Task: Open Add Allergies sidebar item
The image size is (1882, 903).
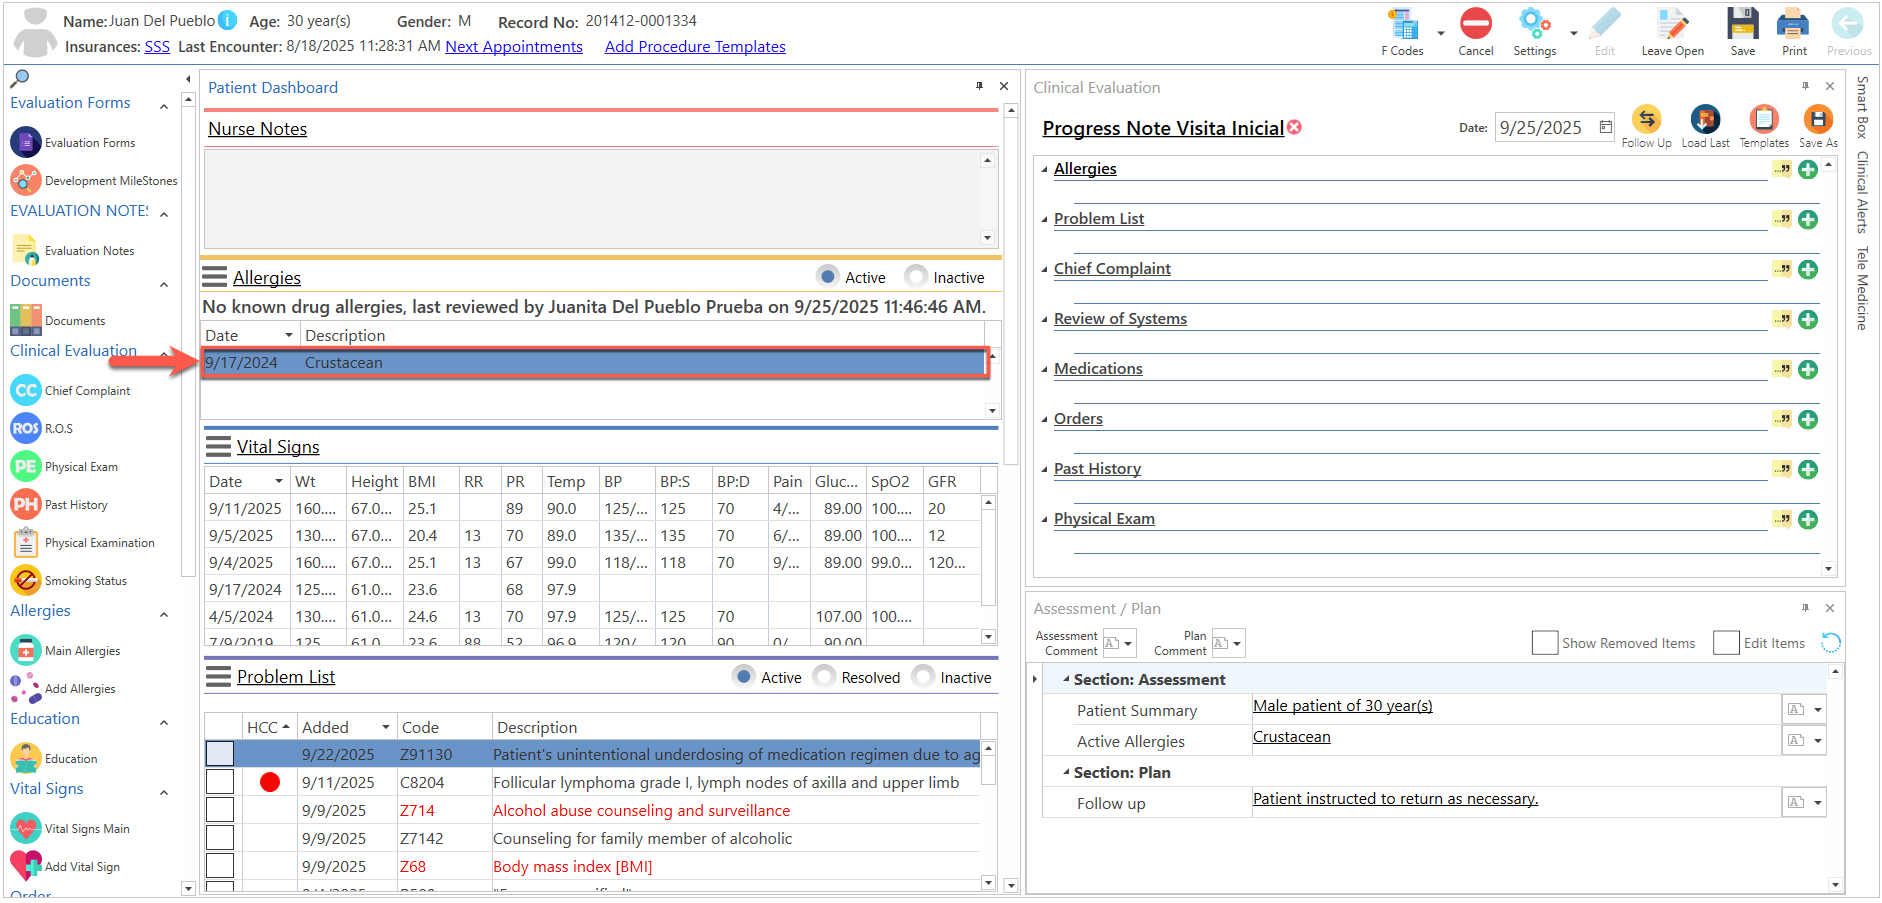Action: tap(63, 689)
